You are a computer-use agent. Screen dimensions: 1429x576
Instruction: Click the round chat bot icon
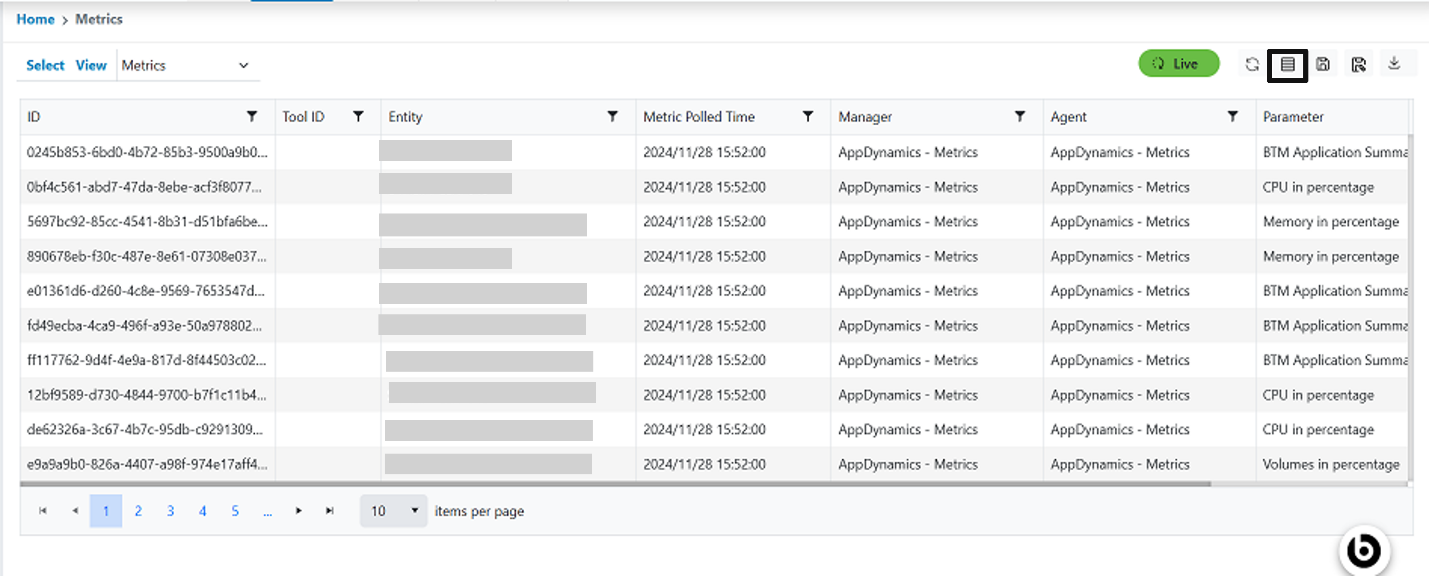tap(1364, 550)
